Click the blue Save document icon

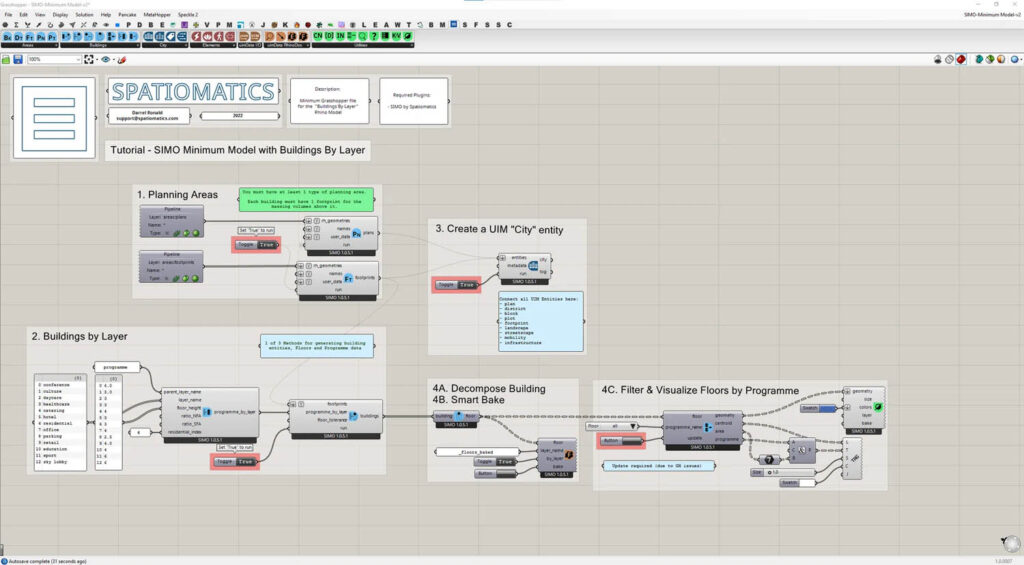(x=18, y=59)
